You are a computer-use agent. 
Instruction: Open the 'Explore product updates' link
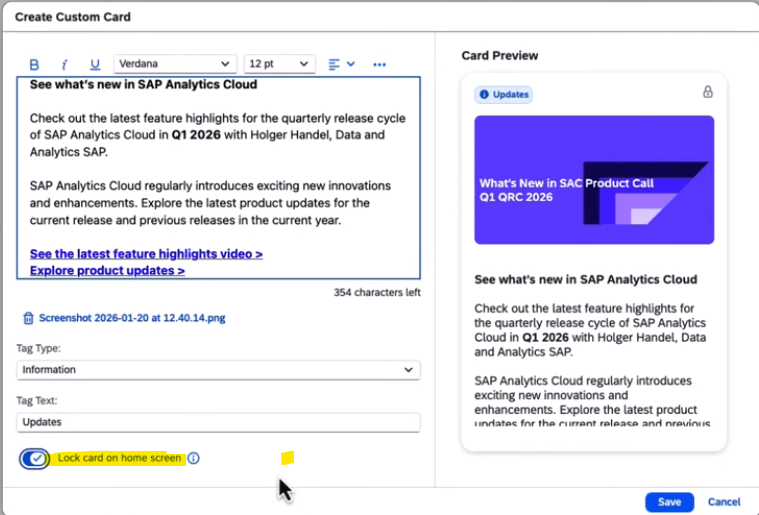(107, 270)
